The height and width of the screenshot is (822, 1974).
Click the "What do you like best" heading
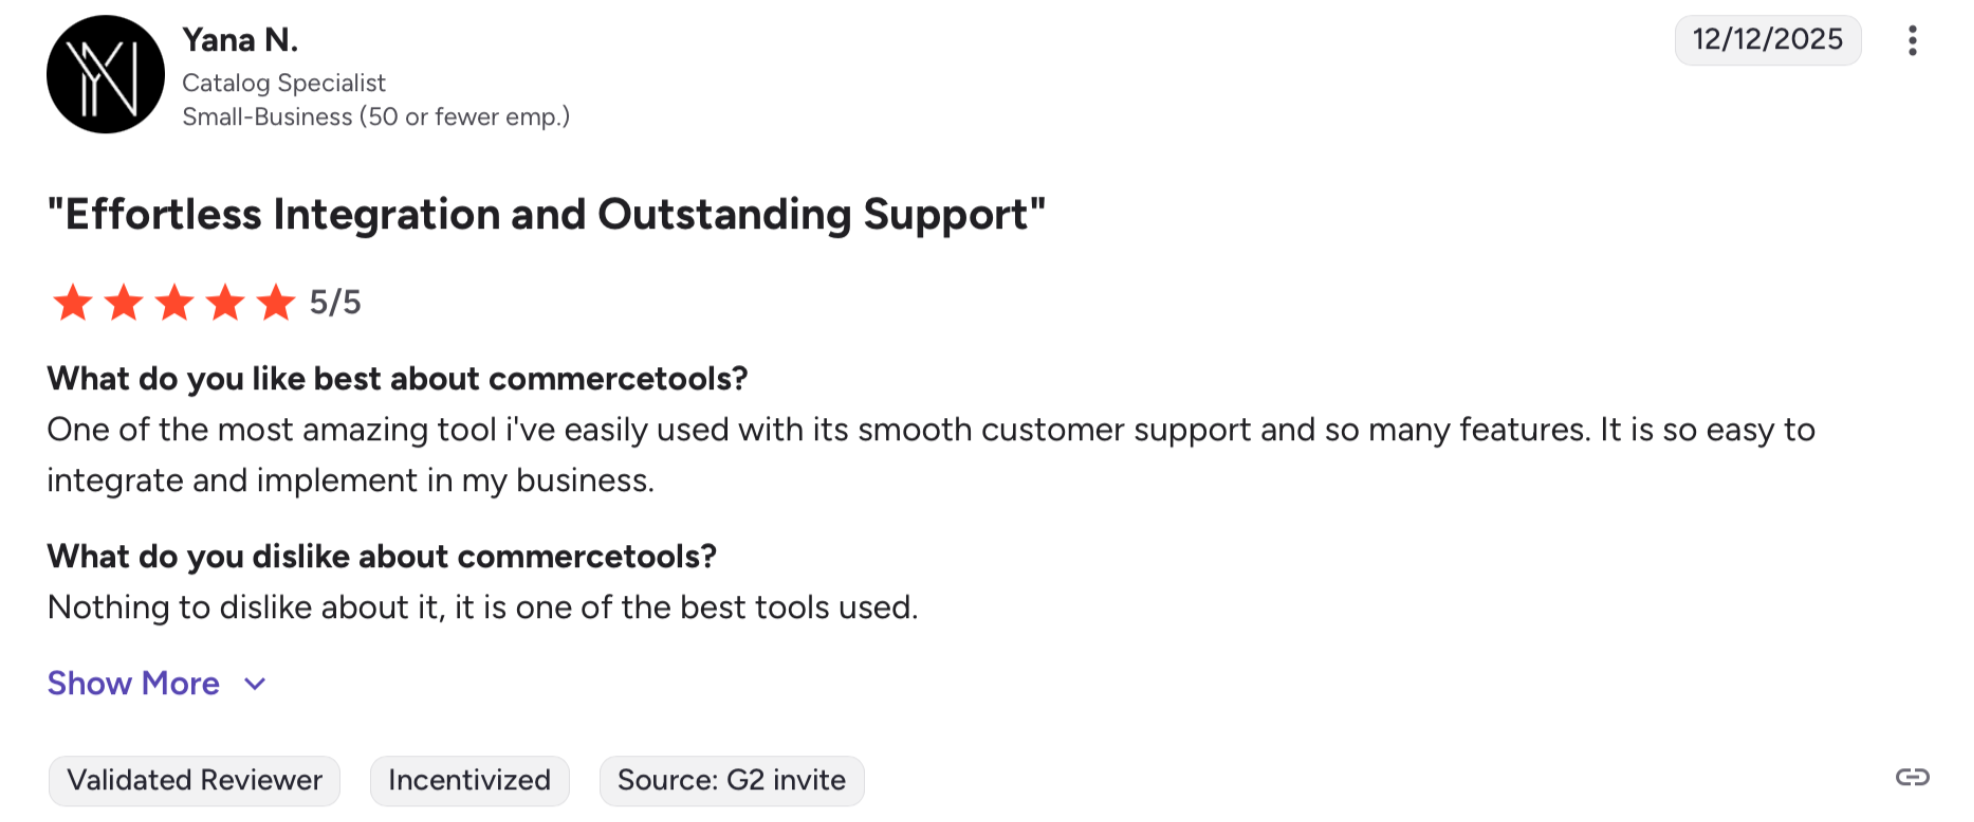click(397, 379)
